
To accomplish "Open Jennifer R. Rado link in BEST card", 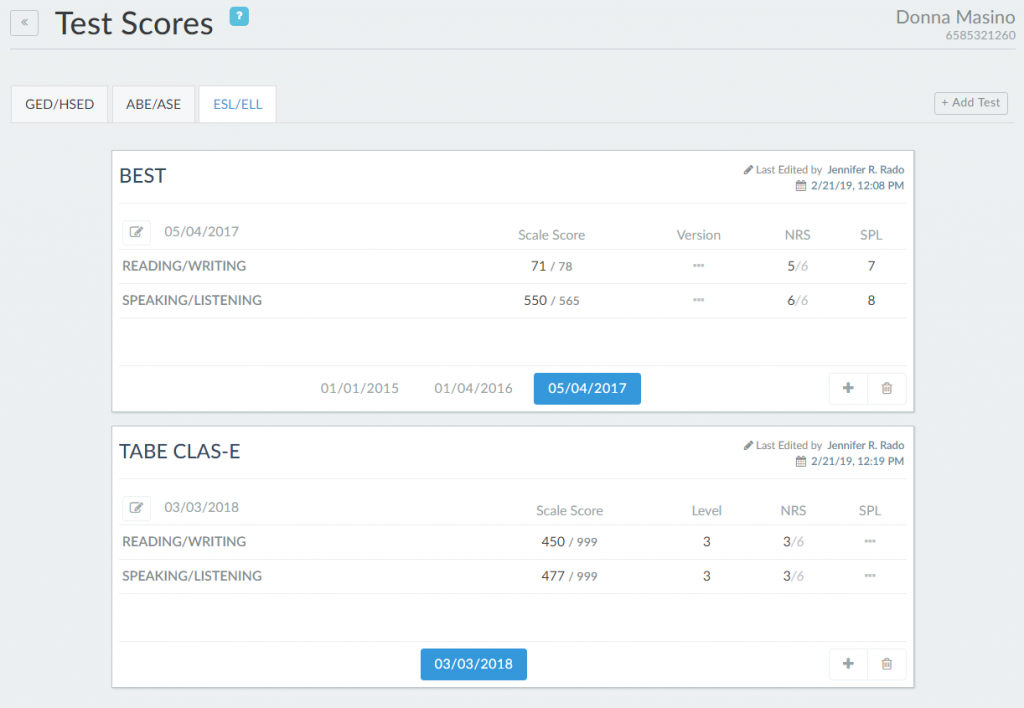I will (865, 170).
